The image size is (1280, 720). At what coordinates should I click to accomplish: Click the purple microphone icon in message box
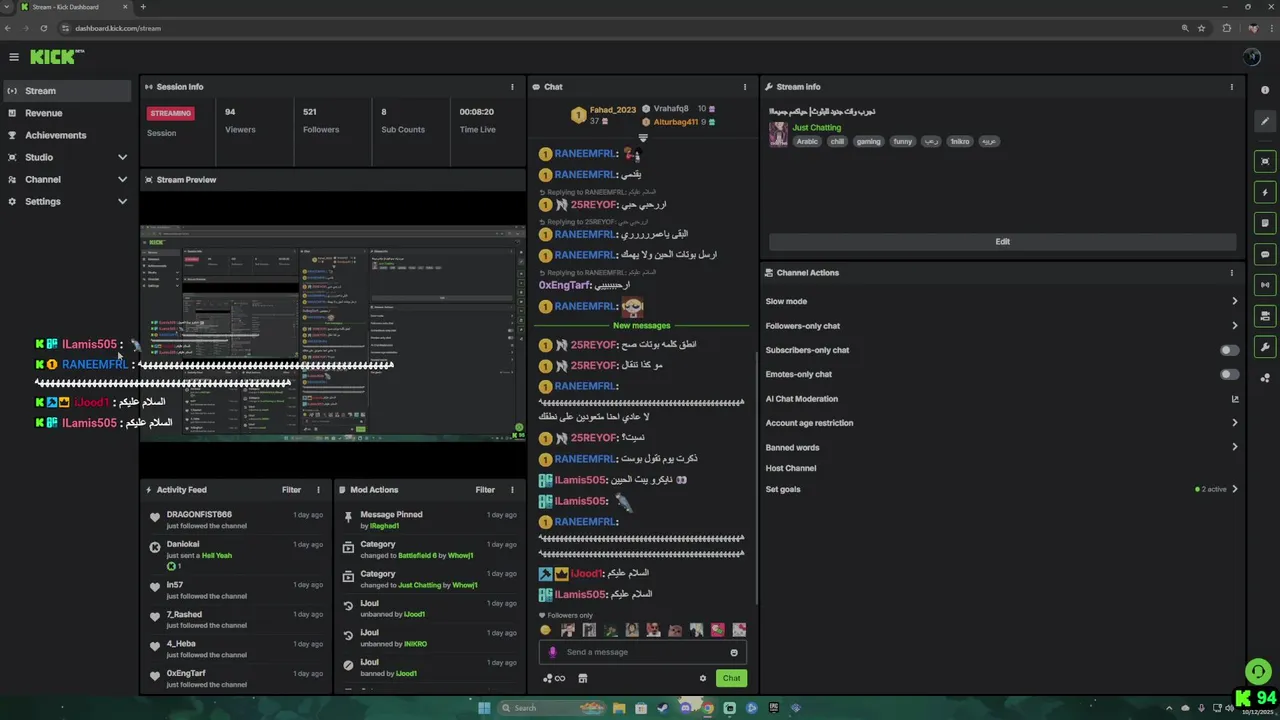[x=552, y=652]
